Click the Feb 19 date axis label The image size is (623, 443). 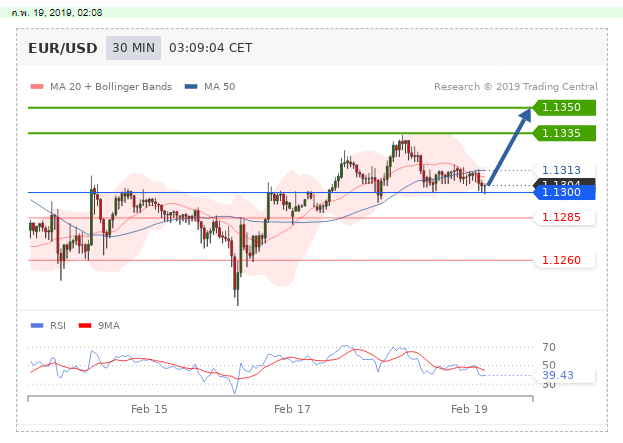tap(468, 409)
